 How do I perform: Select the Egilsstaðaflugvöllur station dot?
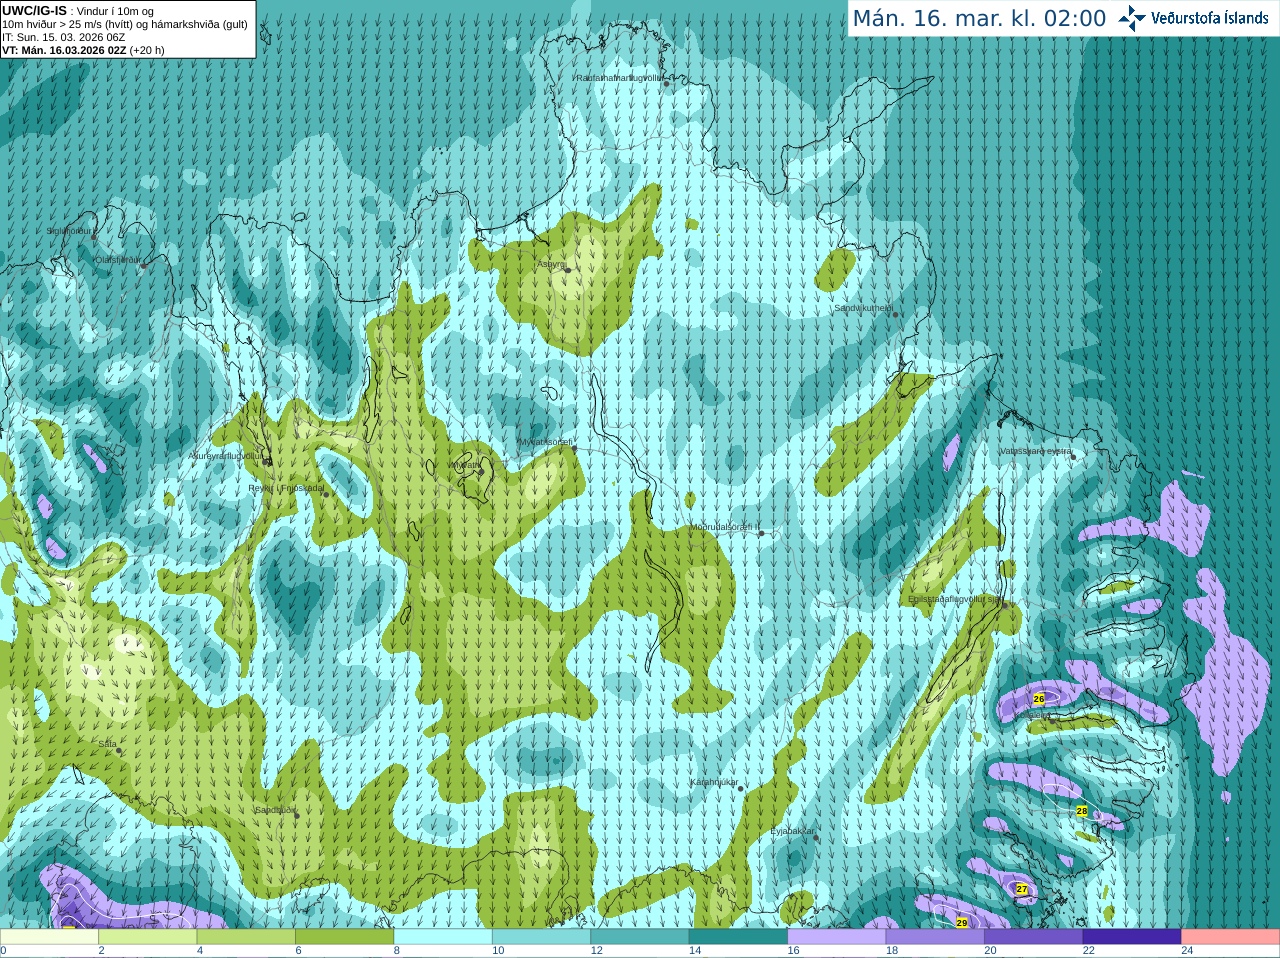[x=1004, y=605]
